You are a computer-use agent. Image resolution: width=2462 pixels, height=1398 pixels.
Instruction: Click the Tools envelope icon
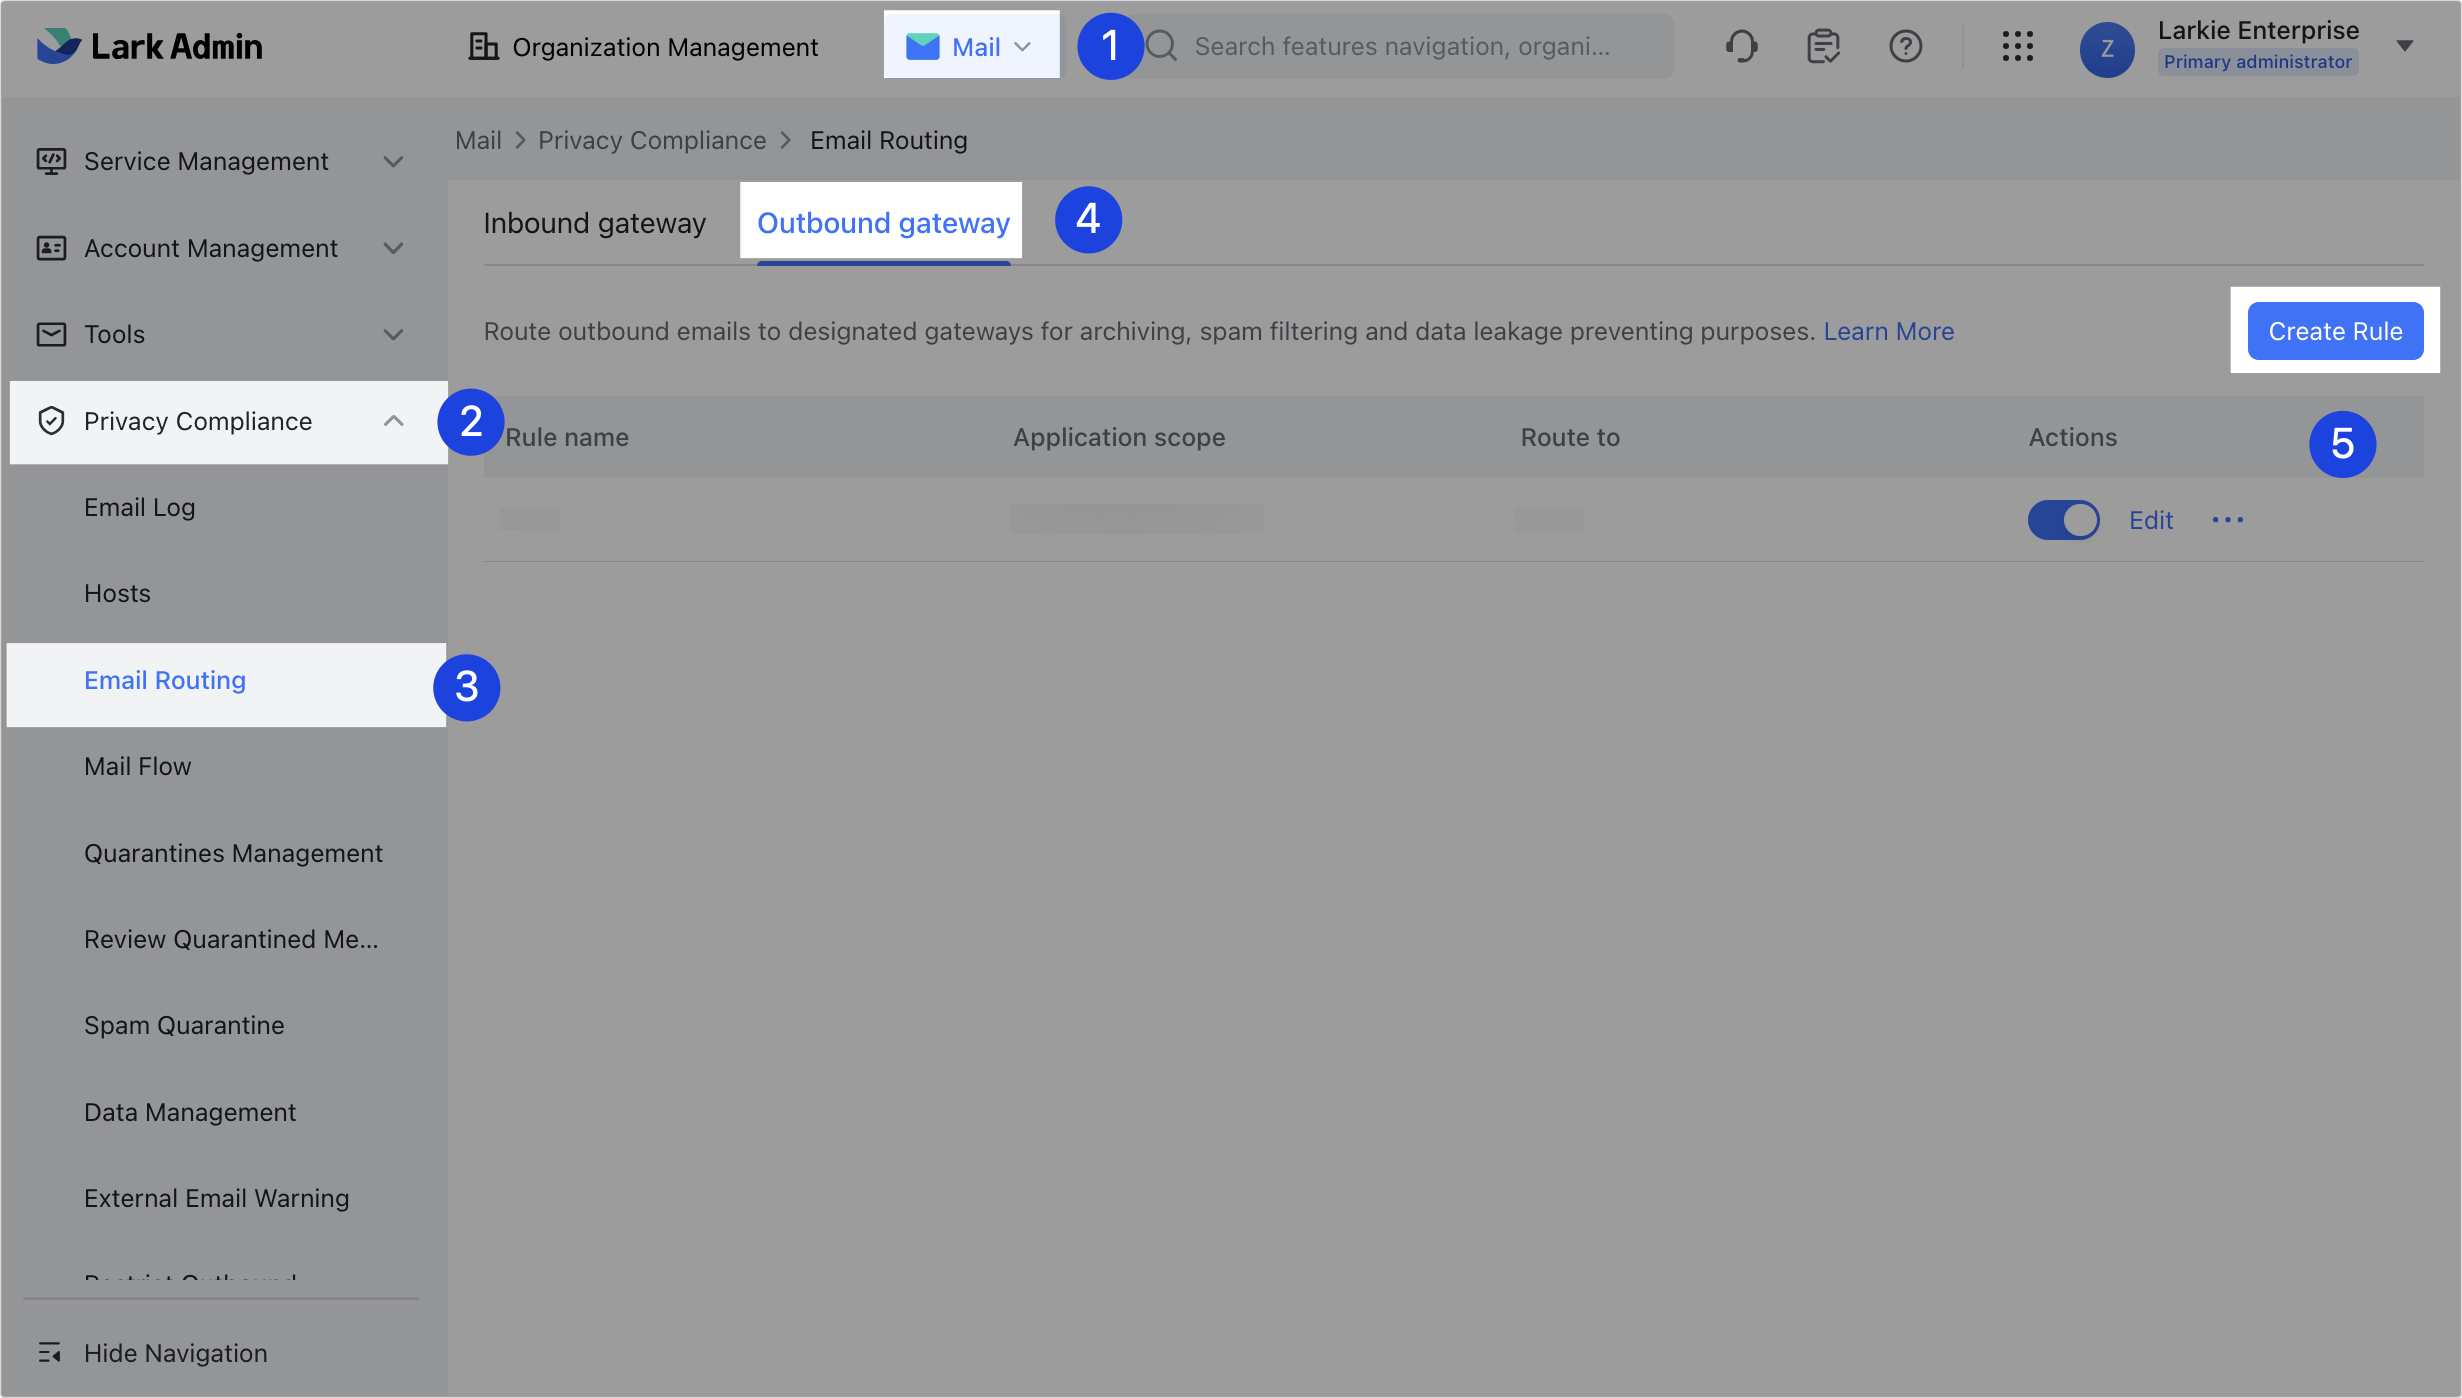52,334
